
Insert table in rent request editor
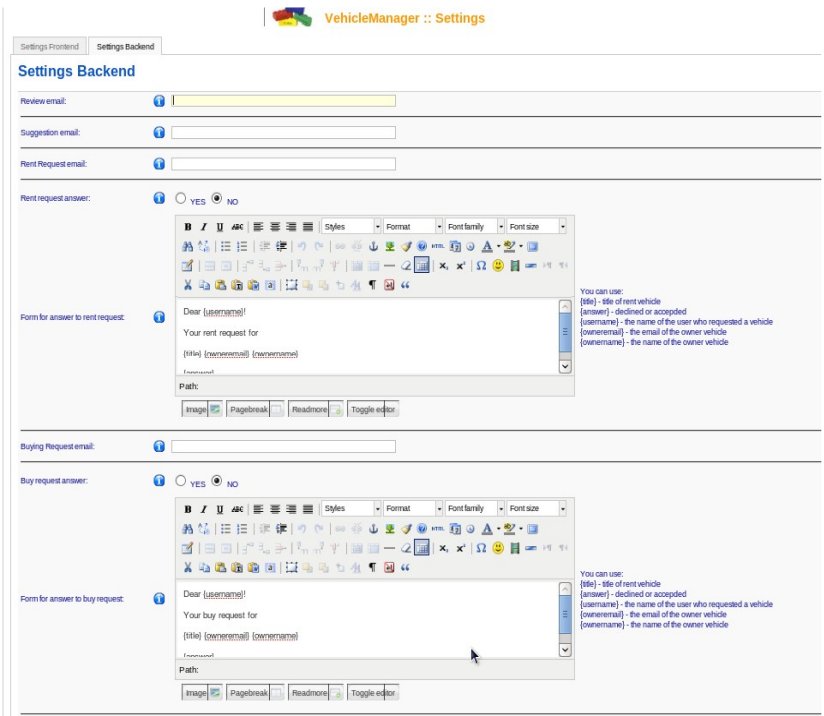(422, 265)
